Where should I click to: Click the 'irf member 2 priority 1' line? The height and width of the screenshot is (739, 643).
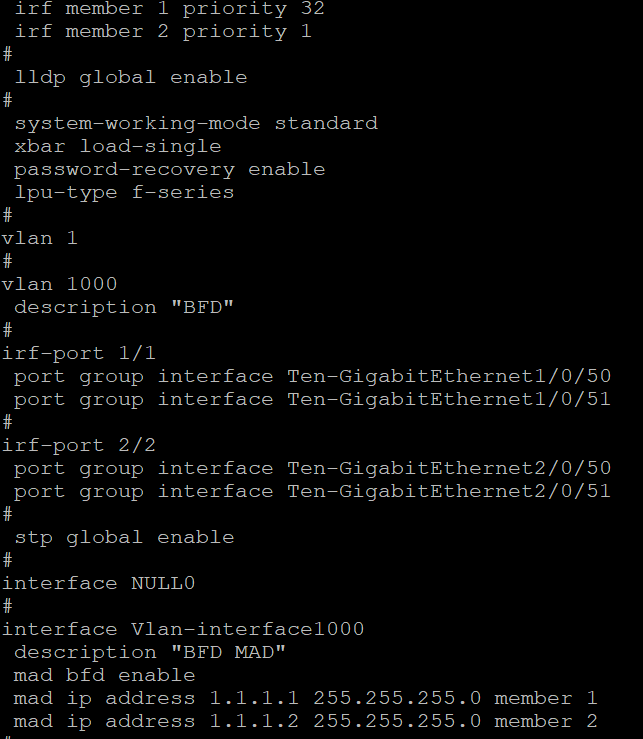click(162, 31)
